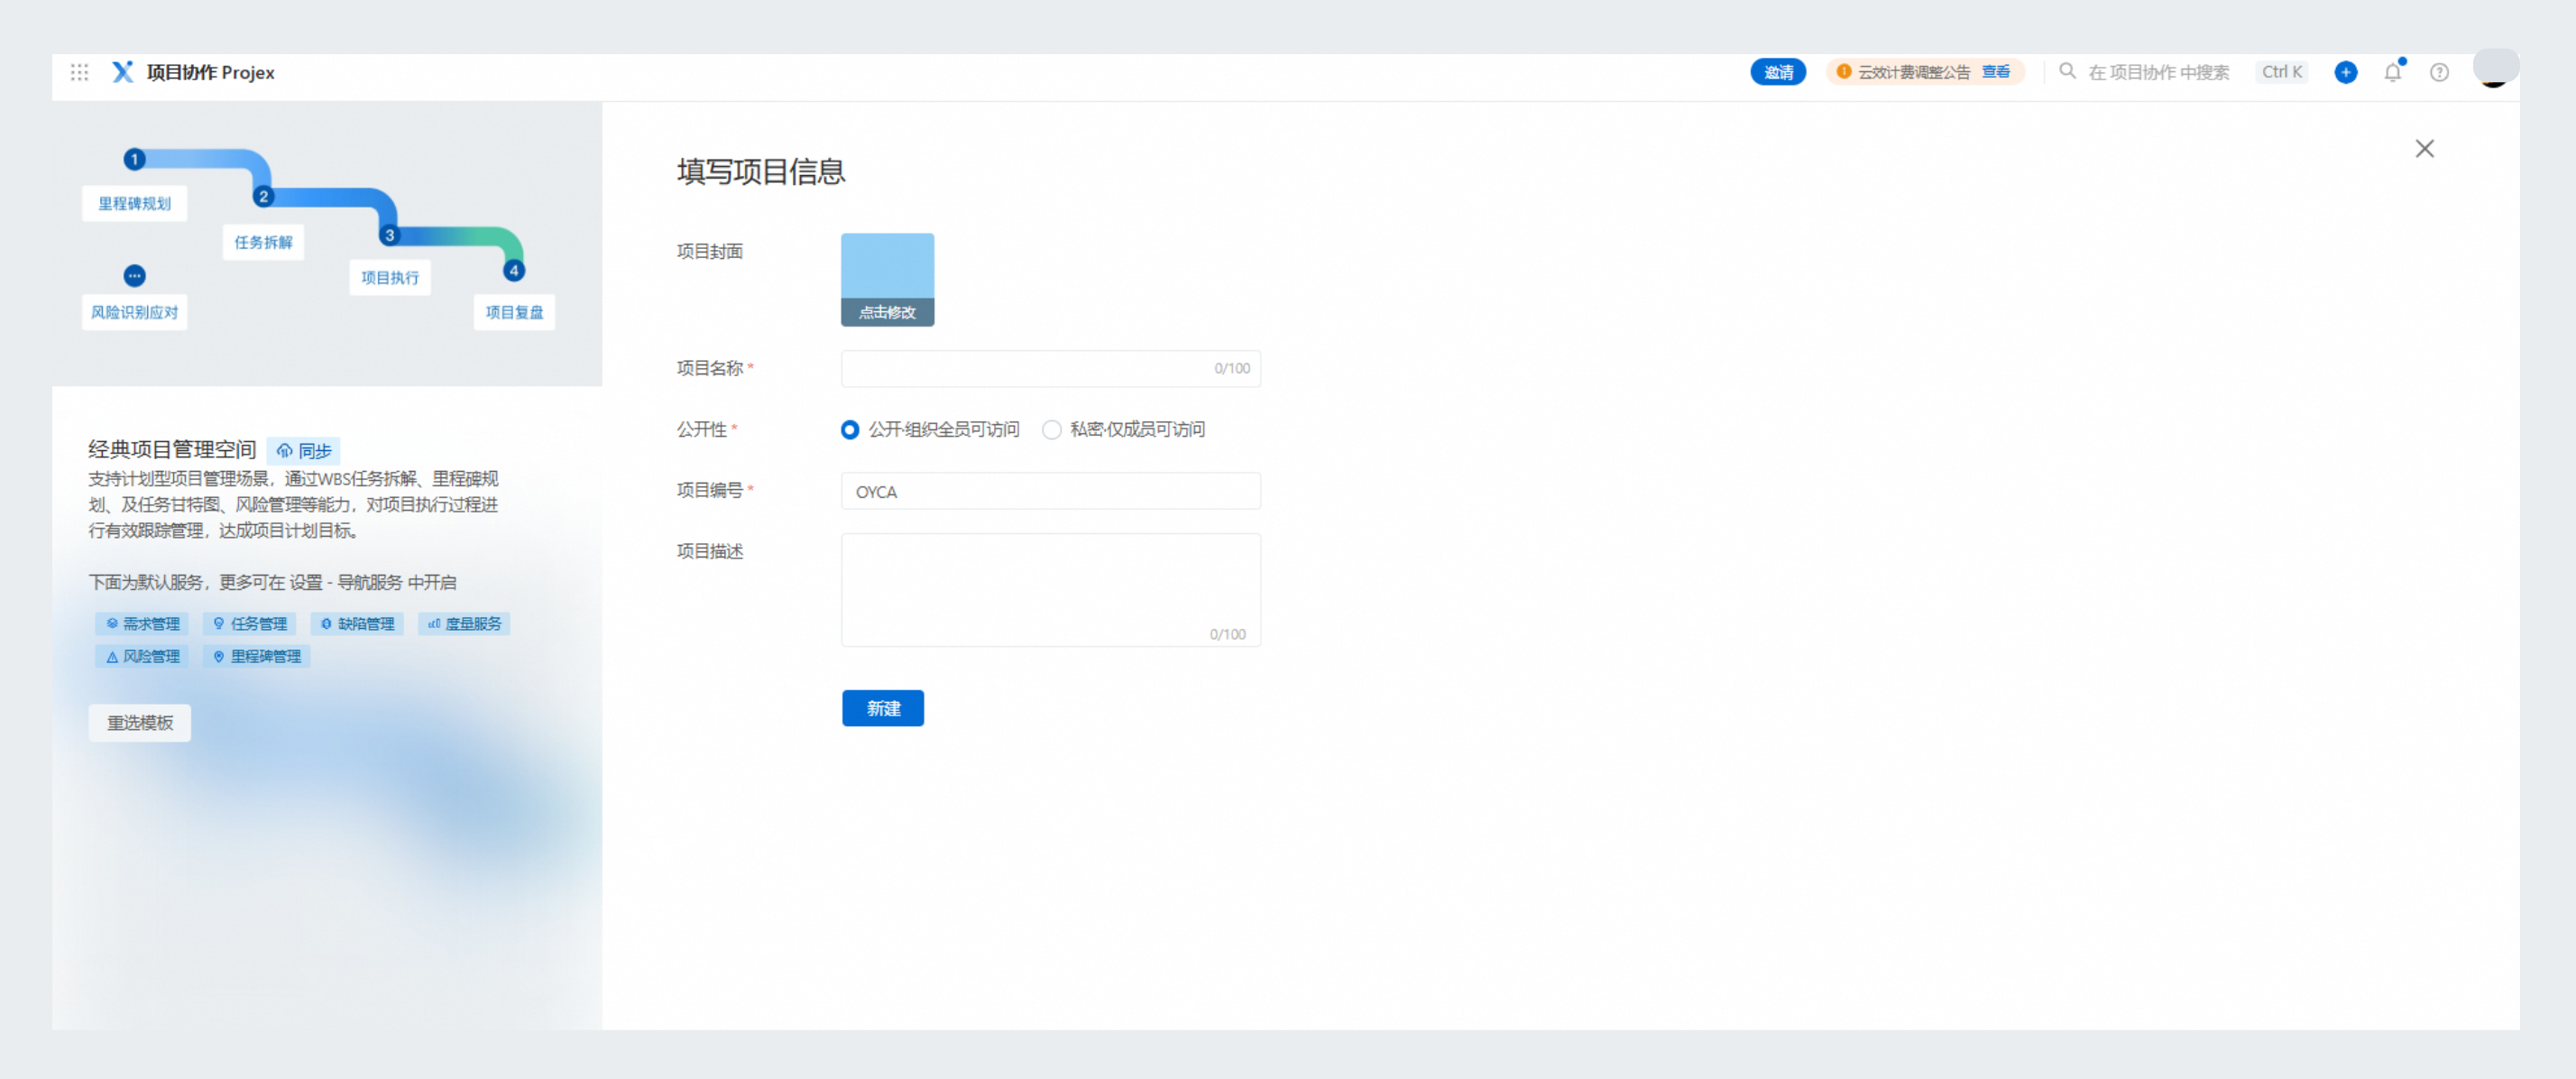Click the 里程碑管理 service tag
Viewport: 2576px width, 1079px height.
pyautogui.click(x=257, y=657)
